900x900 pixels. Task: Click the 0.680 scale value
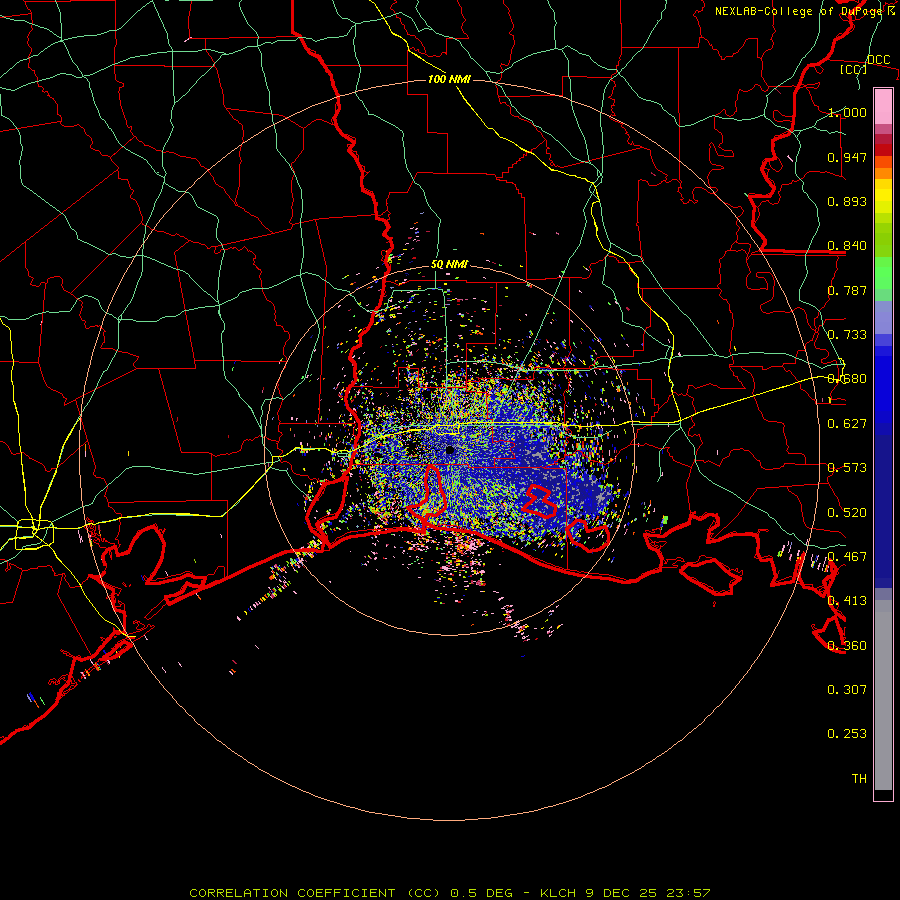coord(847,379)
